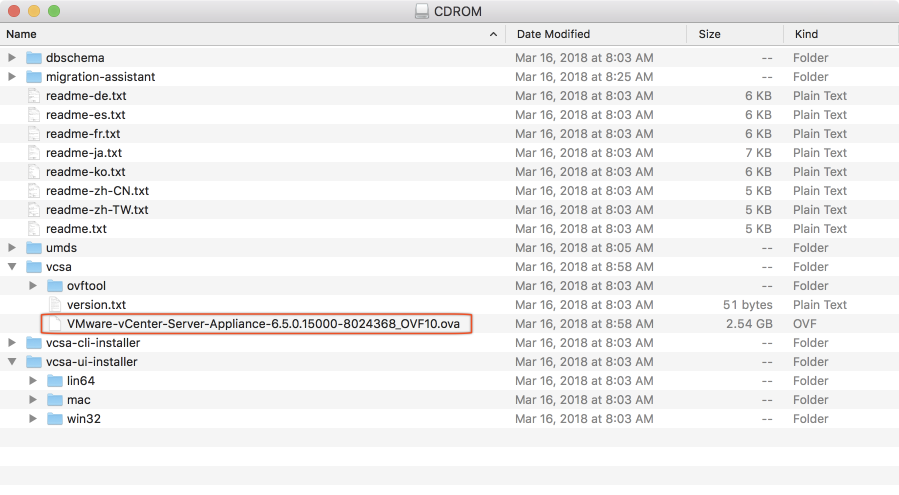Collapse the vcsa-ui-installer folder
This screenshot has height=495, width=899.
[x=12, y=362]
